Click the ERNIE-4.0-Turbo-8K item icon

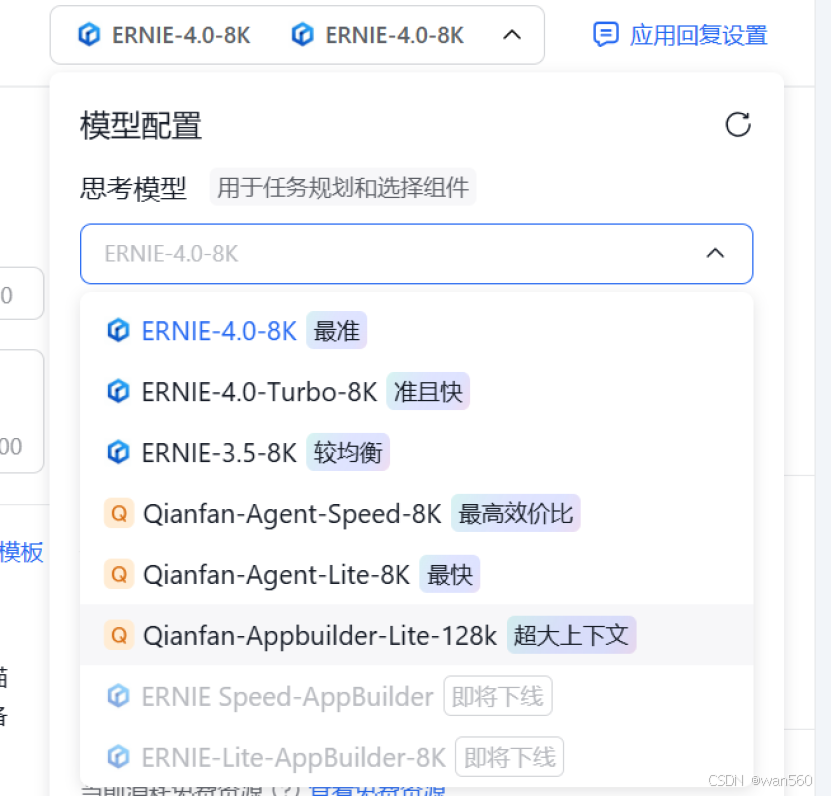point(118,392)
